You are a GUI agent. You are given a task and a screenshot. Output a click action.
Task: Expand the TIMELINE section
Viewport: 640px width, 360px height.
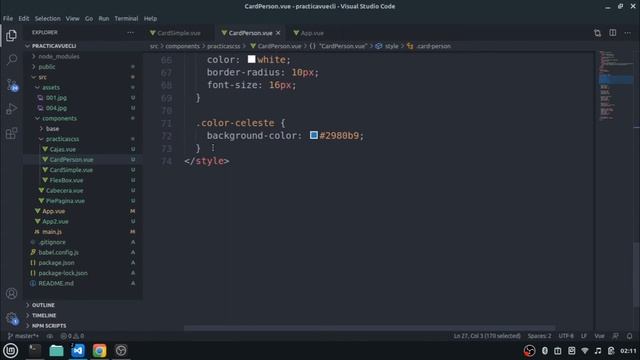tap(44, 316)
